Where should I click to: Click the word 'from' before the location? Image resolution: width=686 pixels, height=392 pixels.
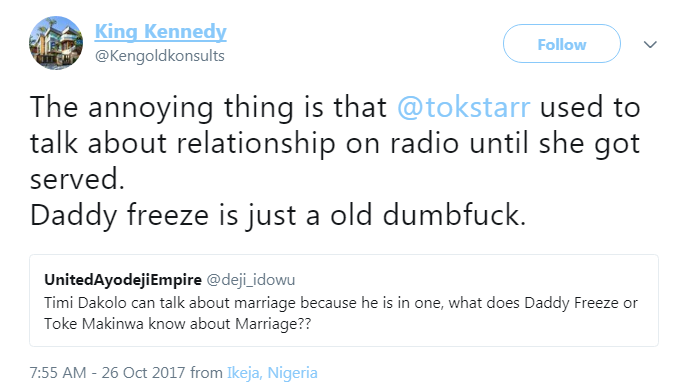tap(206, 373)
